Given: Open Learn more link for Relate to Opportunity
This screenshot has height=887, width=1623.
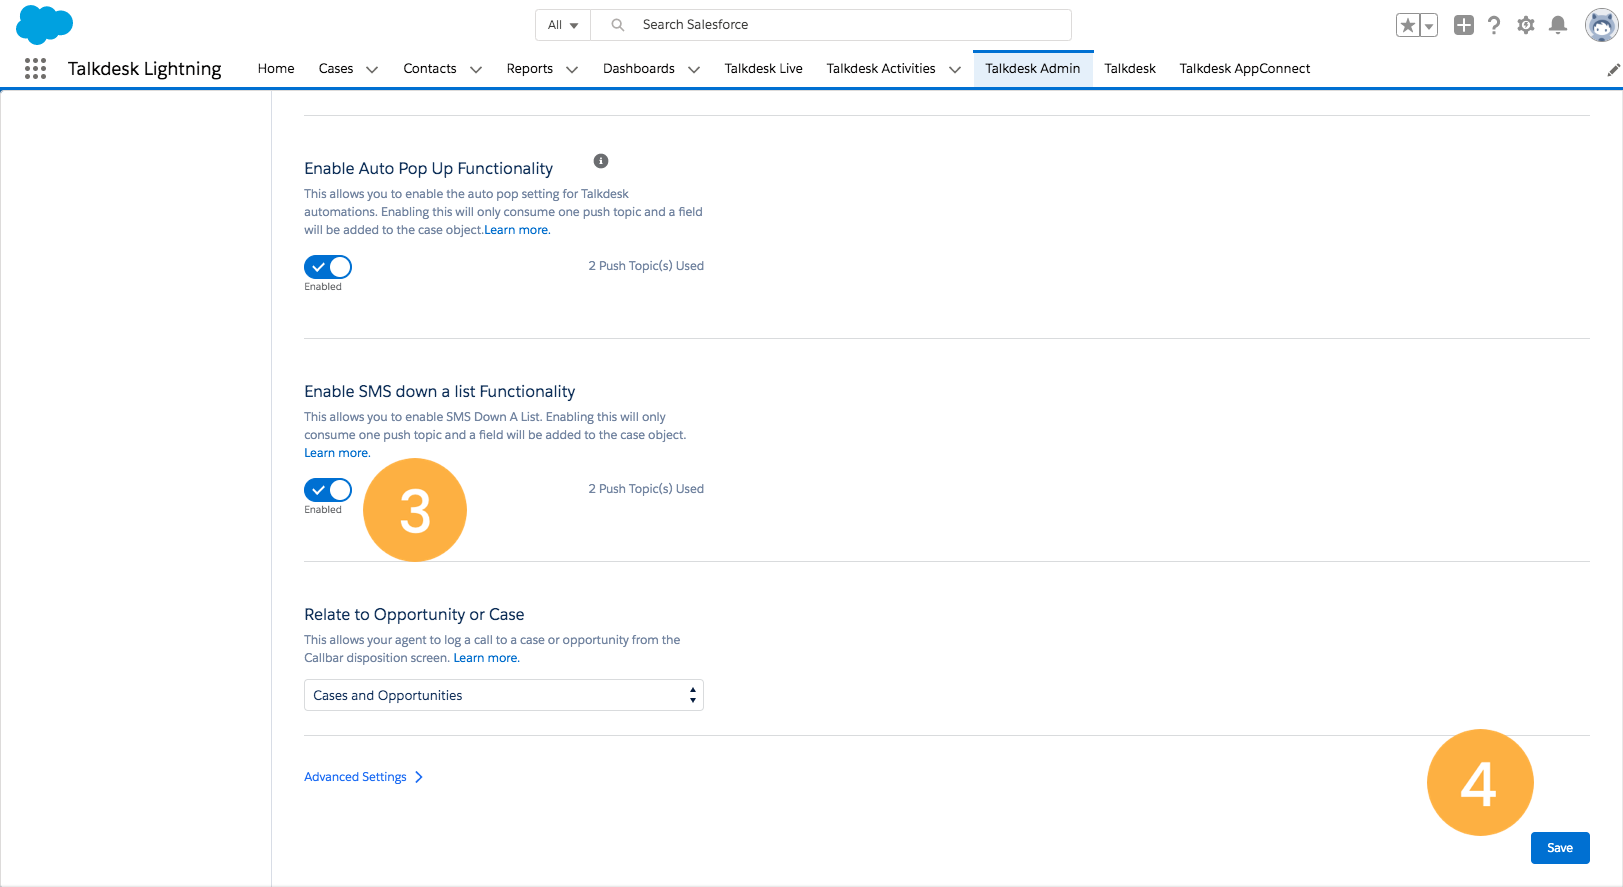Looking at the screenshot, I should tap(486, 658).
